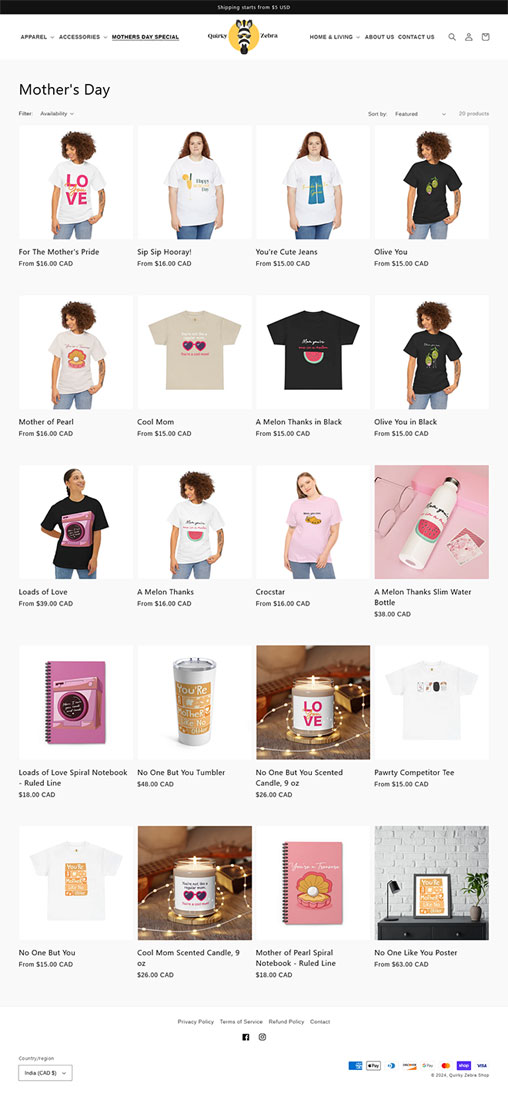Open the Privacy Policy footer link
This screenshot has width=508, height=1097.
pos(196,1021)
